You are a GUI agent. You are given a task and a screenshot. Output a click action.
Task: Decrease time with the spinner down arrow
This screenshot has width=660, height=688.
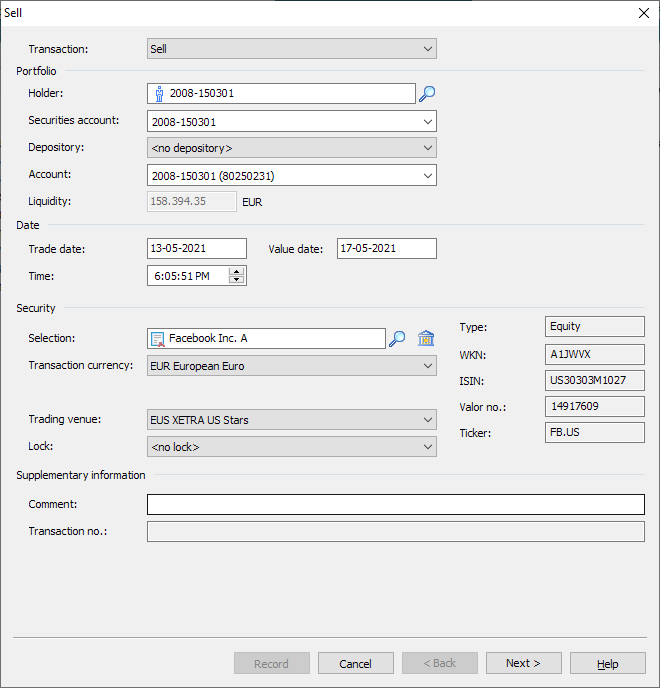point(237,280)
